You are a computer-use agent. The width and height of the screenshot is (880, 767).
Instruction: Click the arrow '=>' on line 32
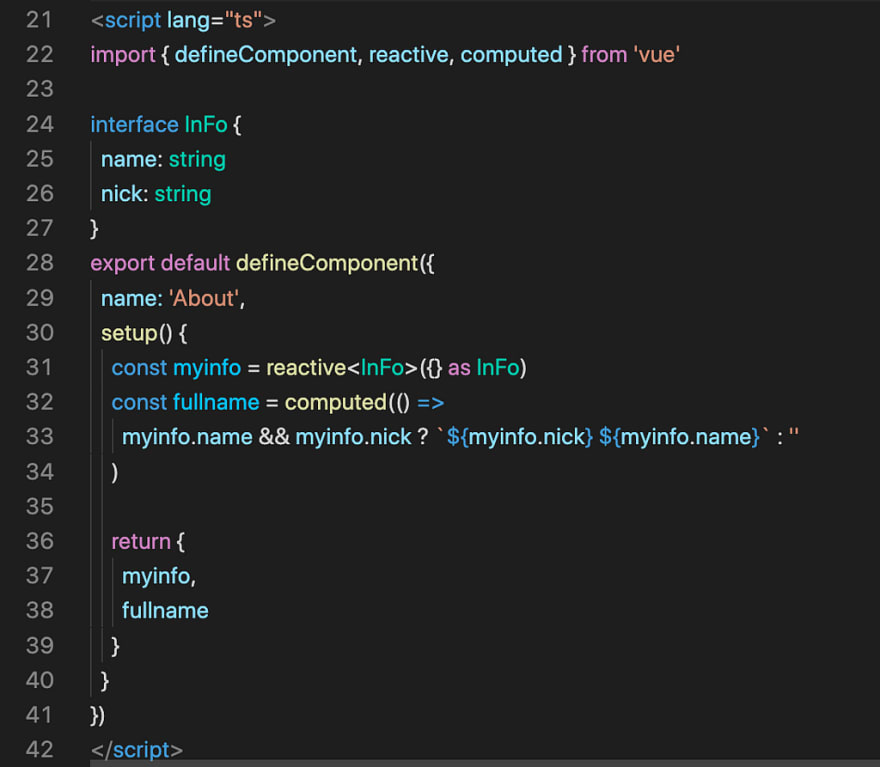430,403
